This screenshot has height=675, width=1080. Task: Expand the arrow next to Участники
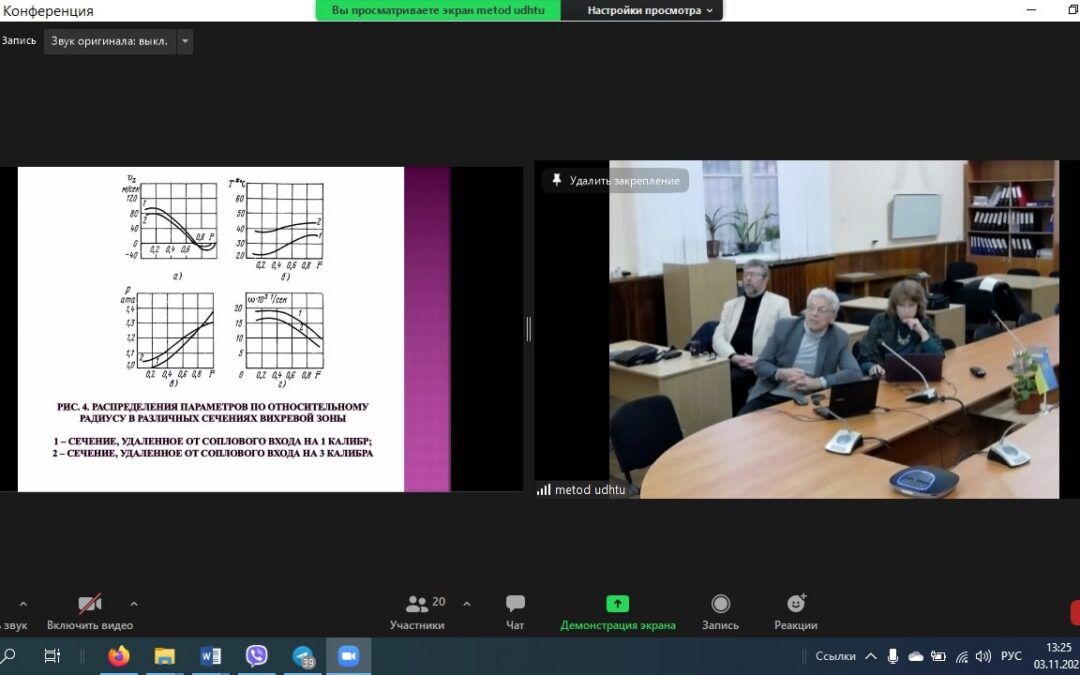[466, 604]
